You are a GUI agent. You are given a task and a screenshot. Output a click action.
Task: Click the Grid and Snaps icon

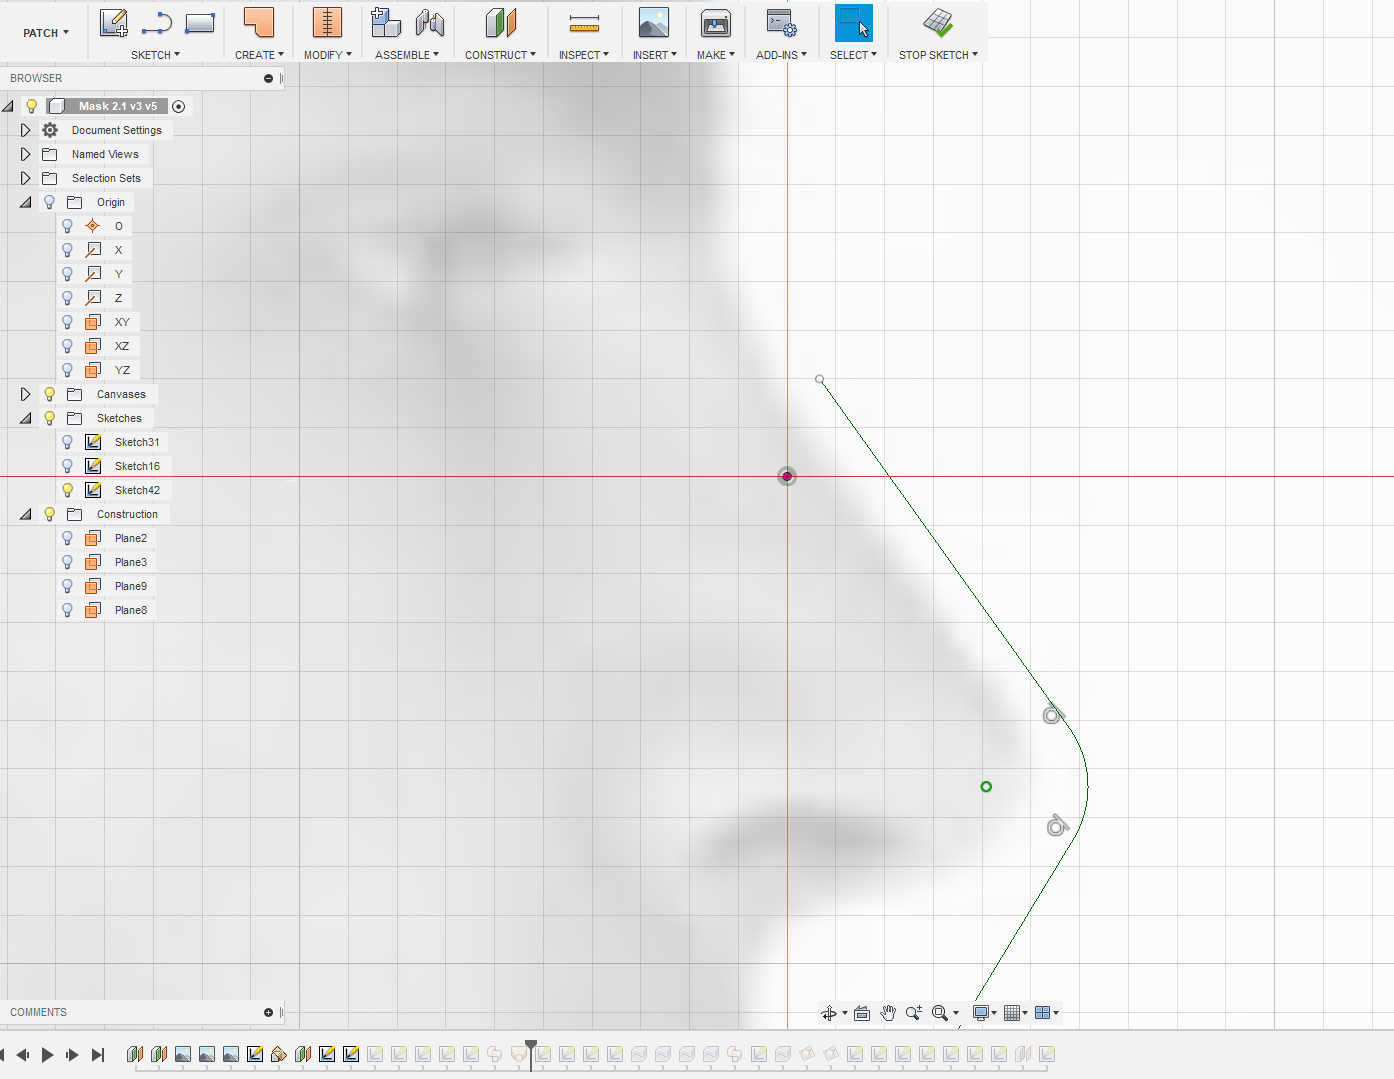(x=1013, y=1013)
